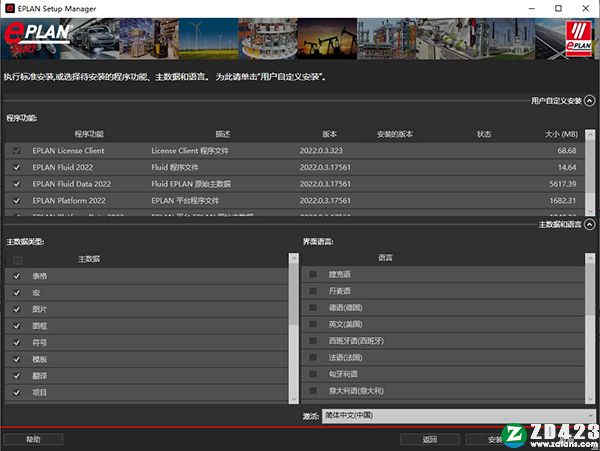This screenshot has height=451, width=600.
Task: Select the EPLAN Platform 2022 row name
Action: tap(69, 201)
